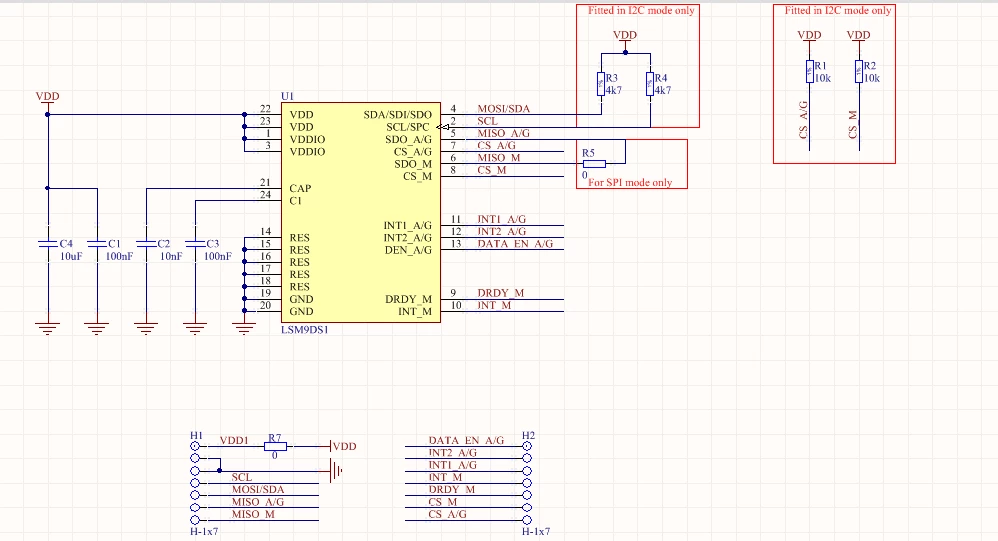Select resistor R3 4k7 symbol
Screen dimensions: 998x541
click(x=601, y=84)
